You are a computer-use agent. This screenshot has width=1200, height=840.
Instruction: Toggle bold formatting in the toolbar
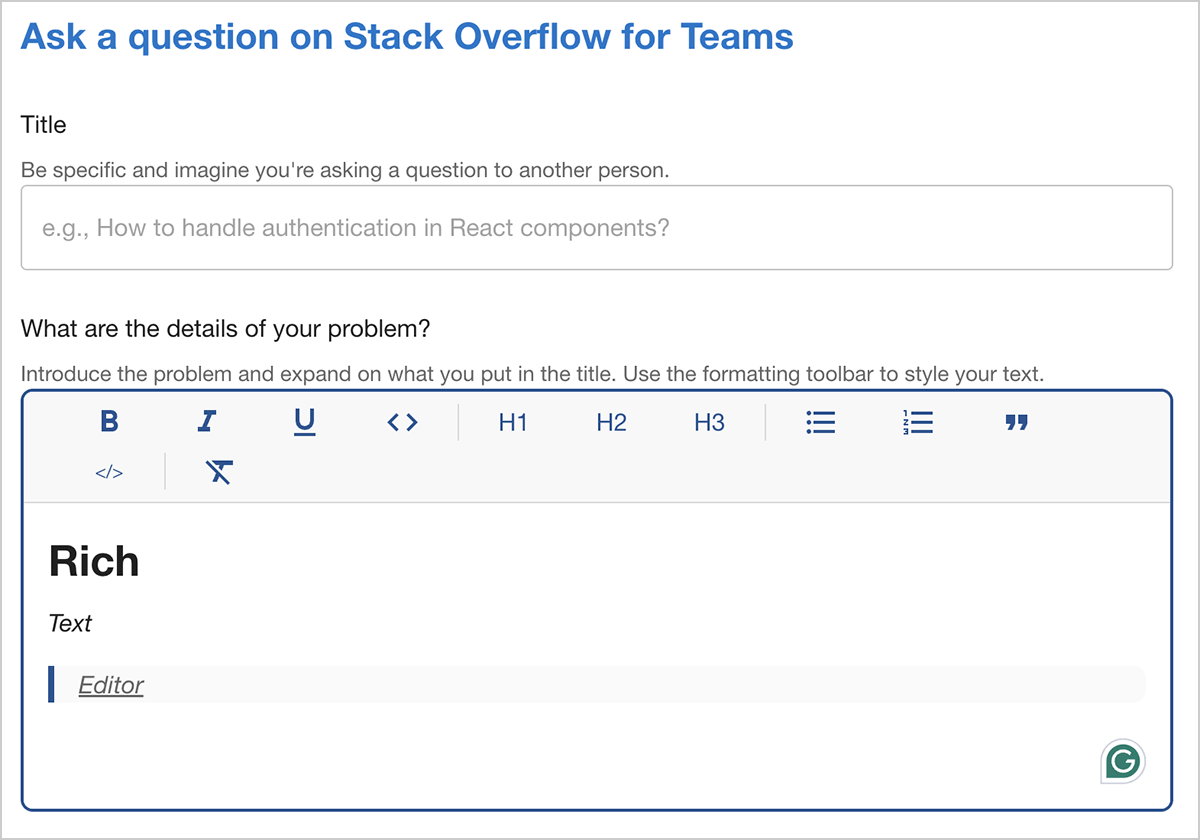click(109, 422)
